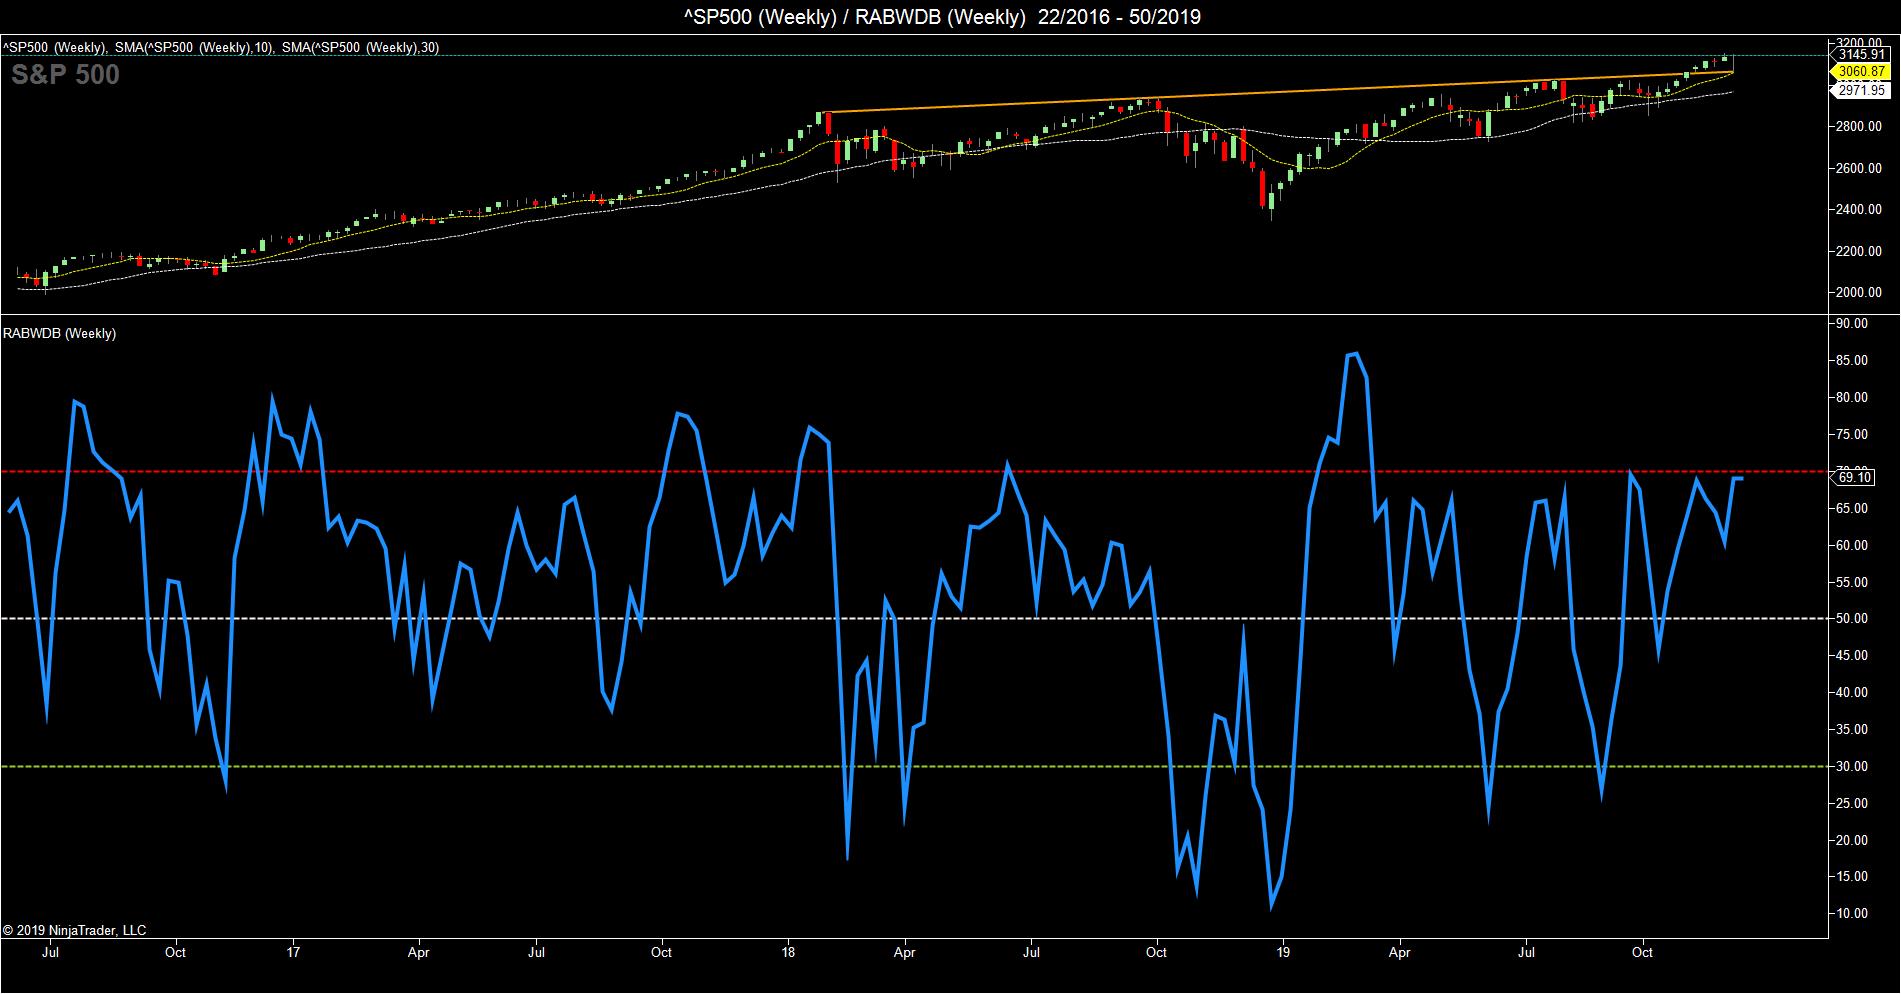Image resolution: width=1901 pixels, height=994 pixels.
Task: Click the 90.00 label on RABWDB axis
Action: coord(1857,324)
